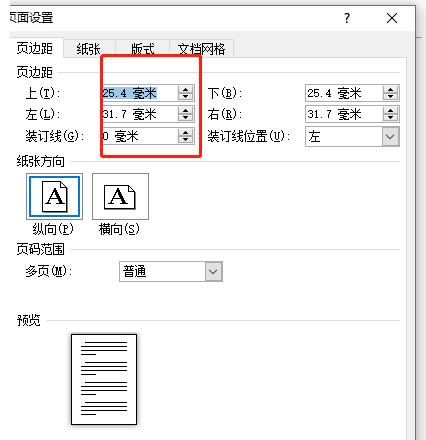Screen dimensions: 426x440
Task: Open the 版式 tab
Action: pyautogui.click(x=143, y=49)
